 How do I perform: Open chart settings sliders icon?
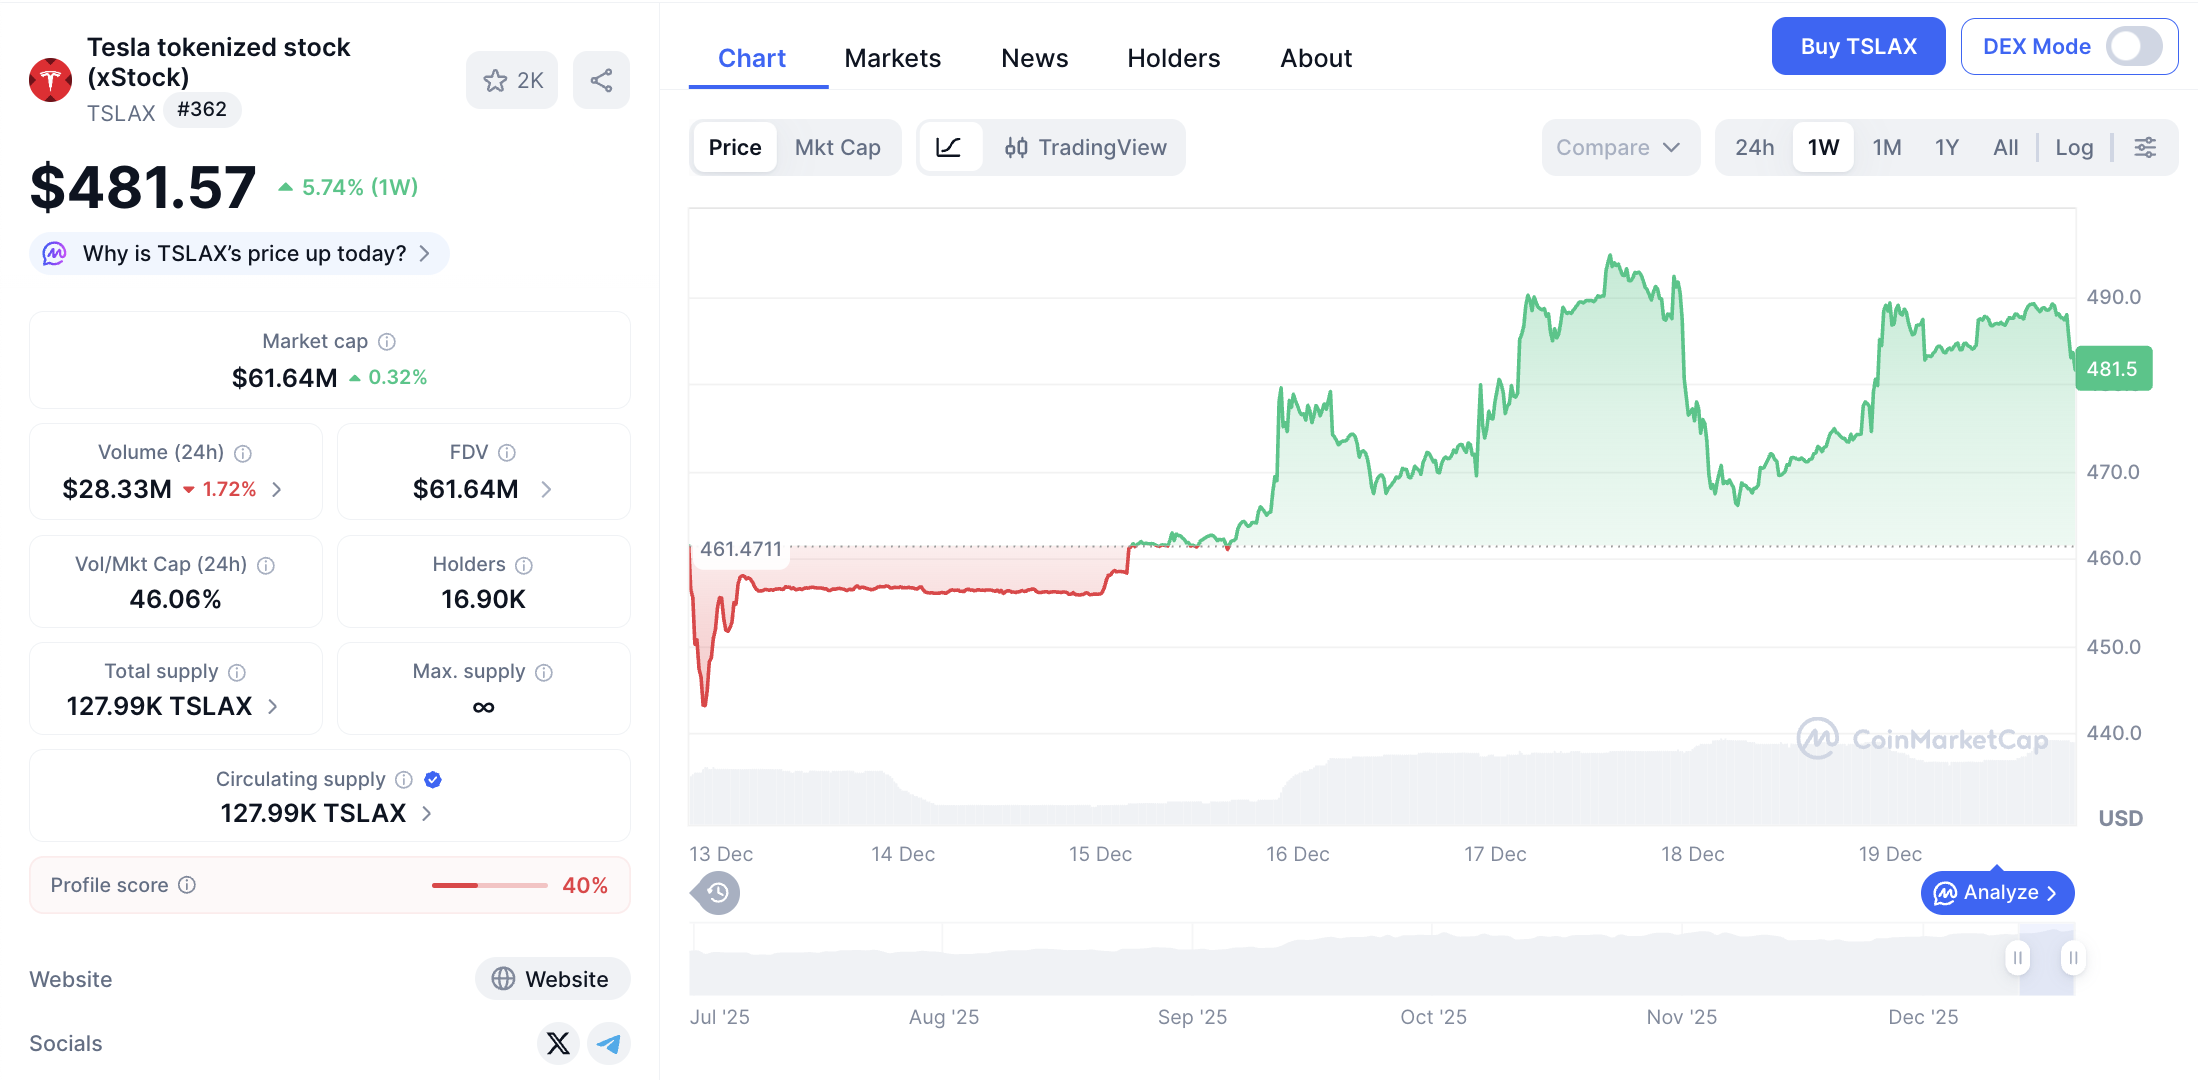[2145, 148]
